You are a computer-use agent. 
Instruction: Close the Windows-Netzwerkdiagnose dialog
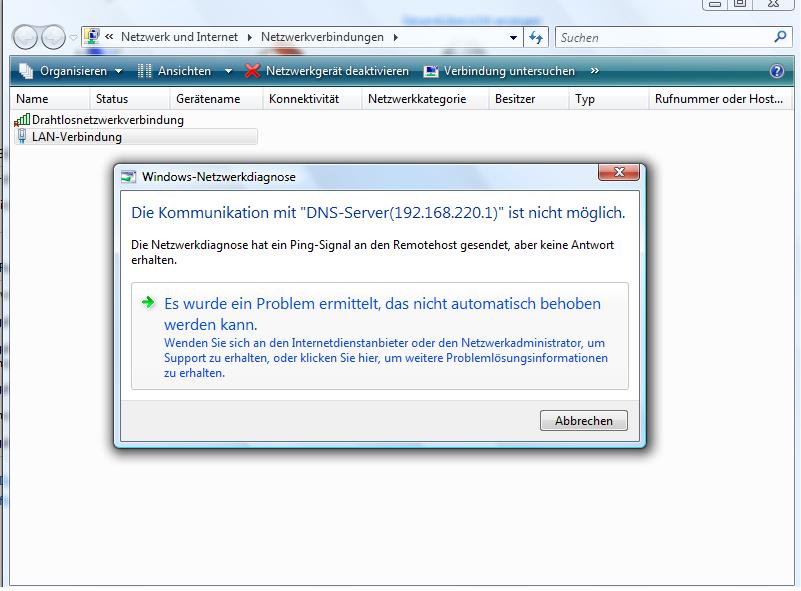619,172
